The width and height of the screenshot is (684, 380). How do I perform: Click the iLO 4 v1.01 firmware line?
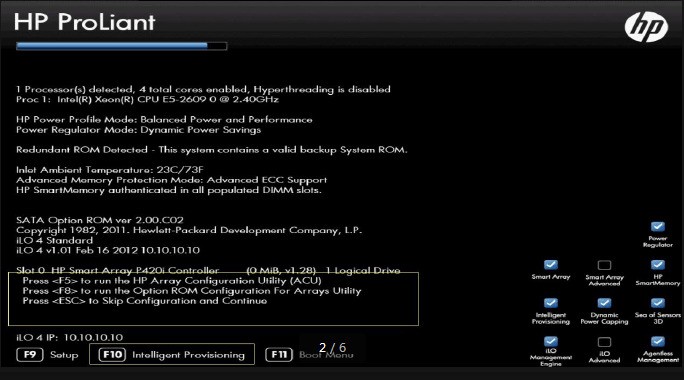pyautogui.click(x=108, y=250)
